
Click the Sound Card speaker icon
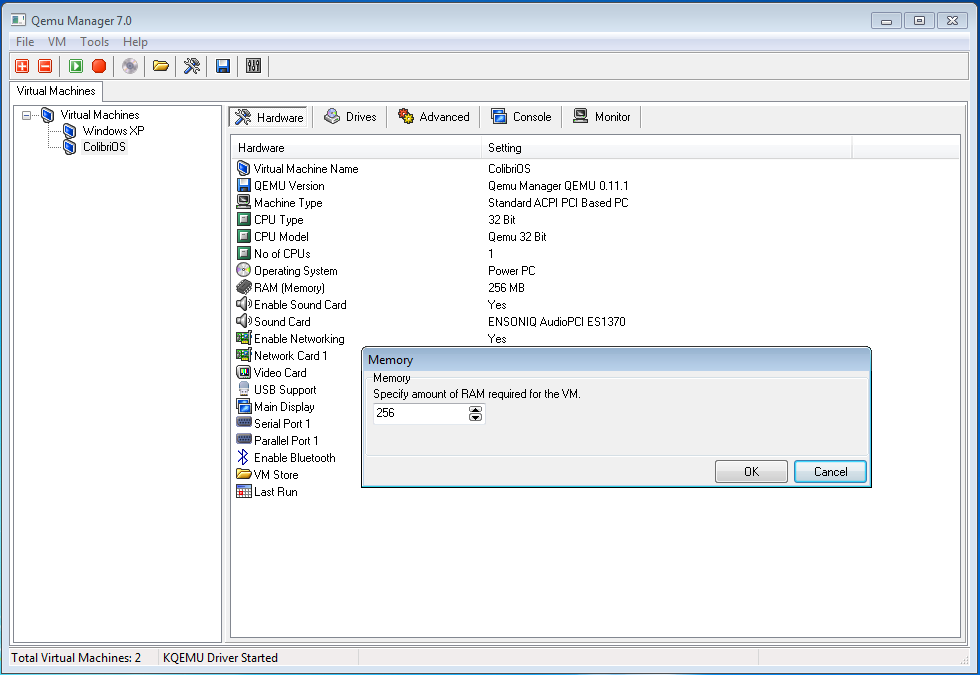click(244, 321)
